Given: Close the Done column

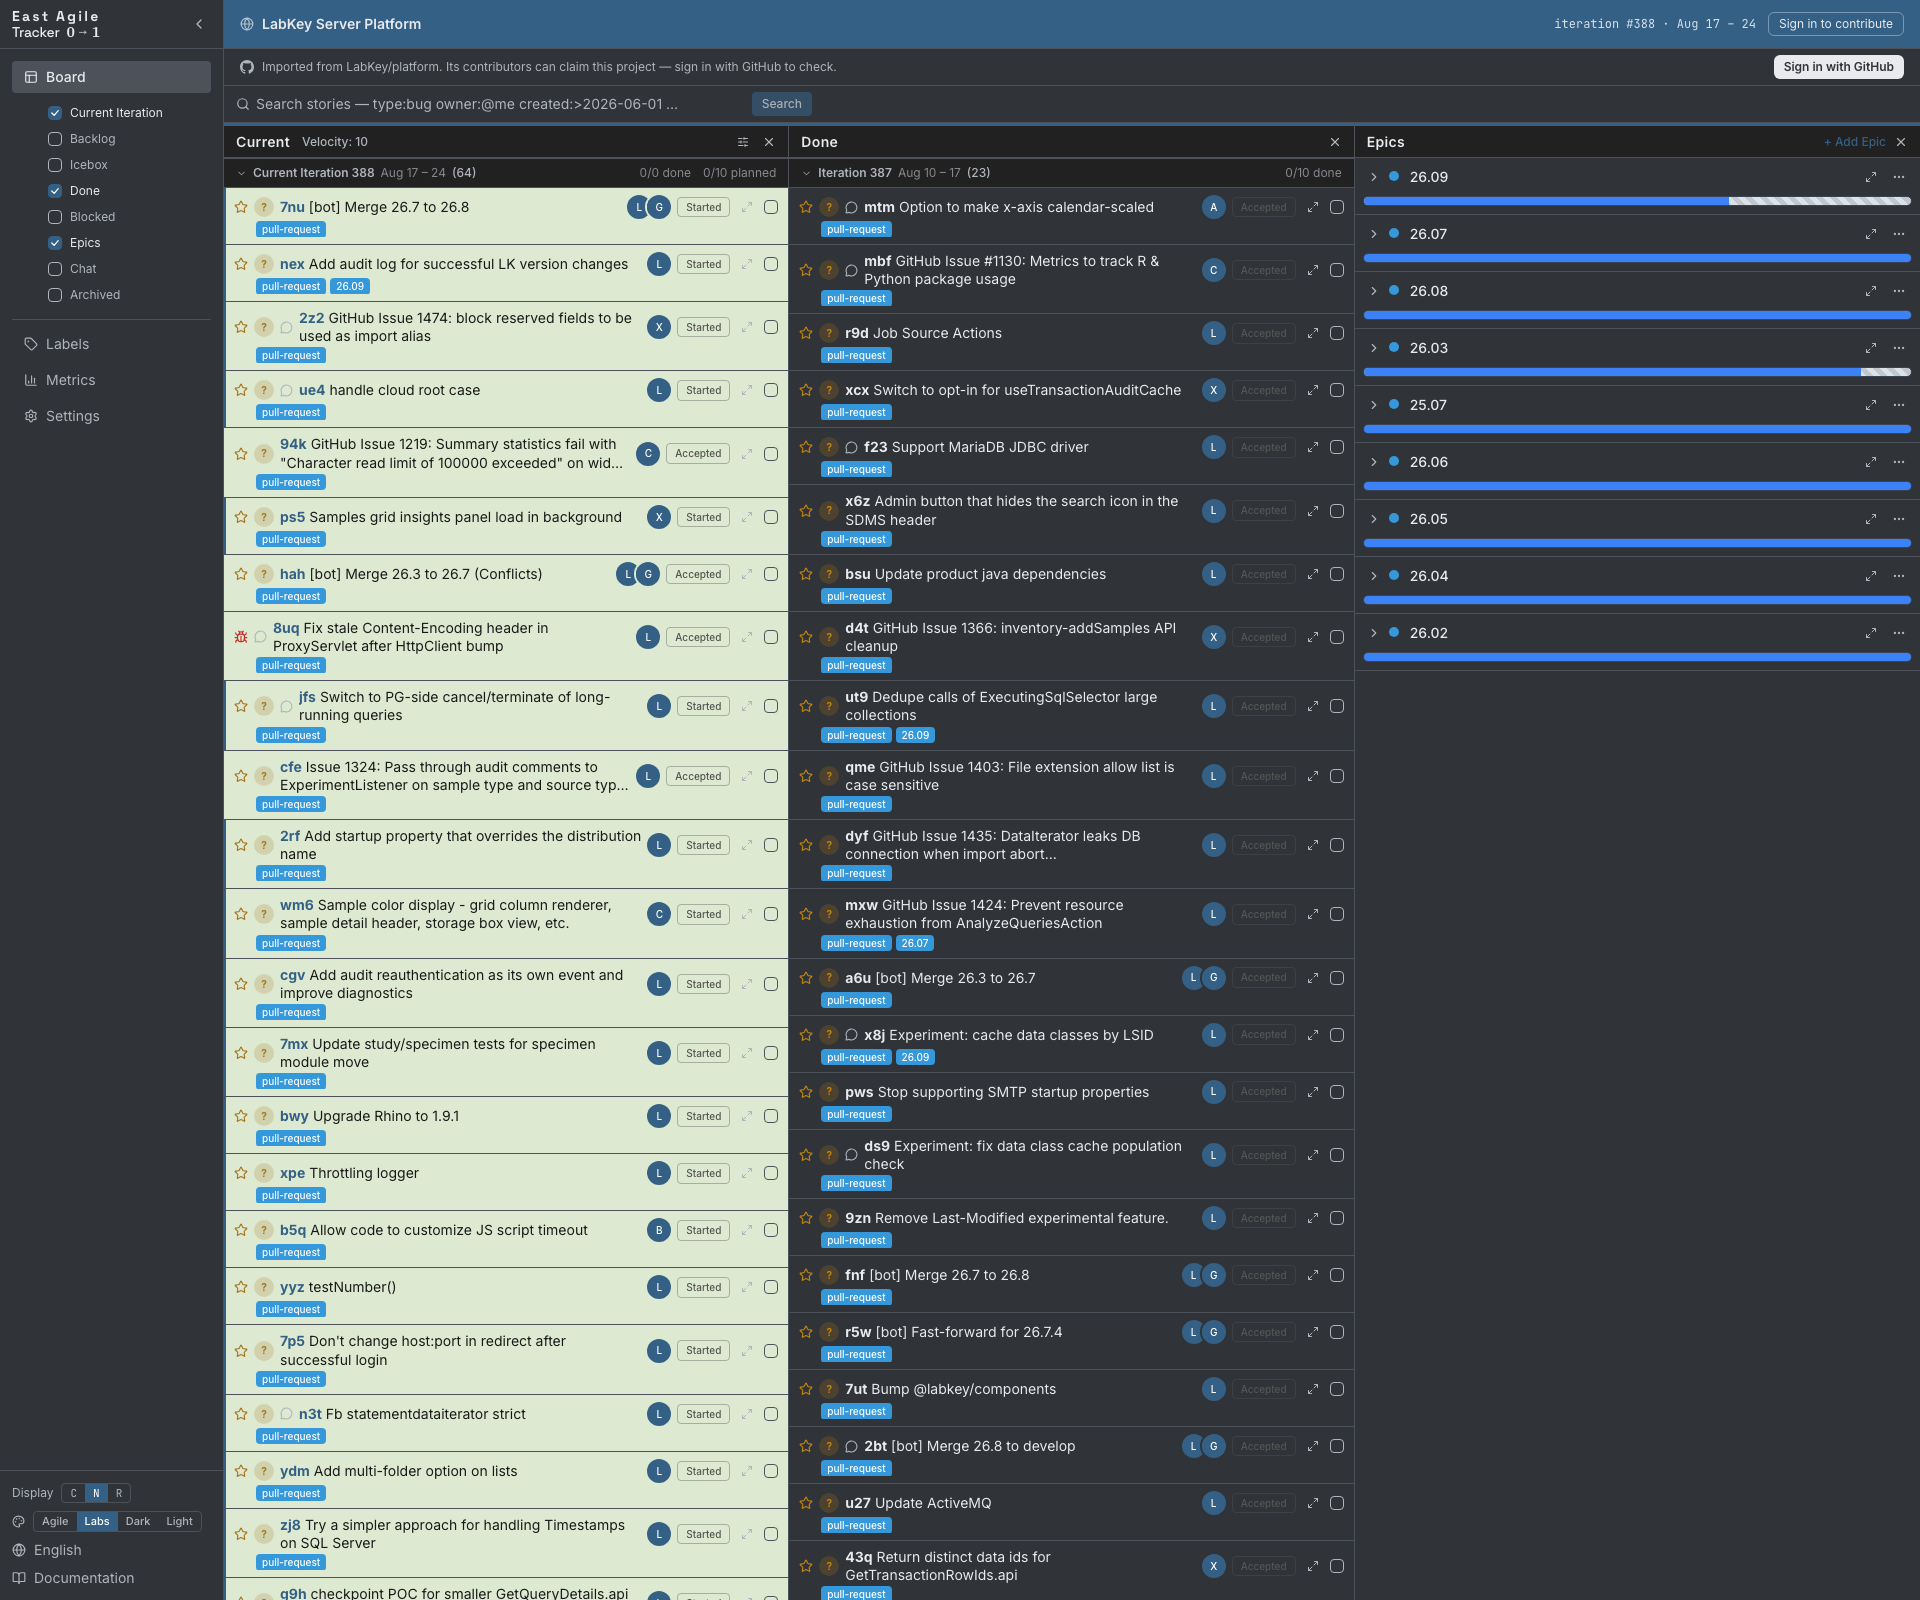Looking at the screenshot, I should pyautogui.click(x=1335, y=142).
